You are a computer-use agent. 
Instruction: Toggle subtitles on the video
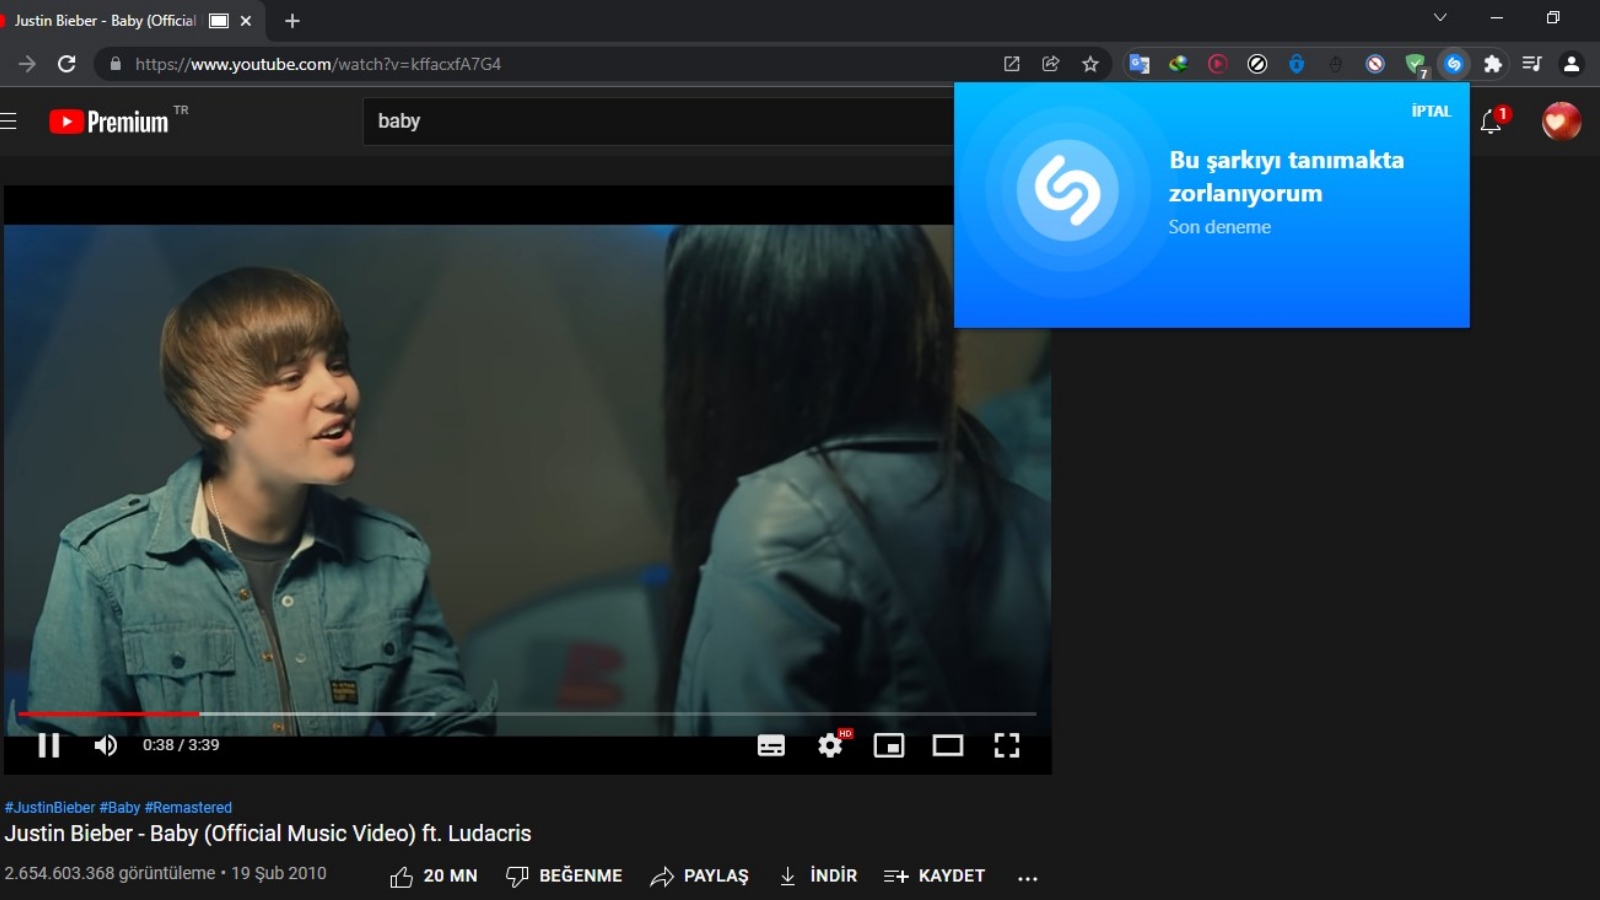point(770,746)
